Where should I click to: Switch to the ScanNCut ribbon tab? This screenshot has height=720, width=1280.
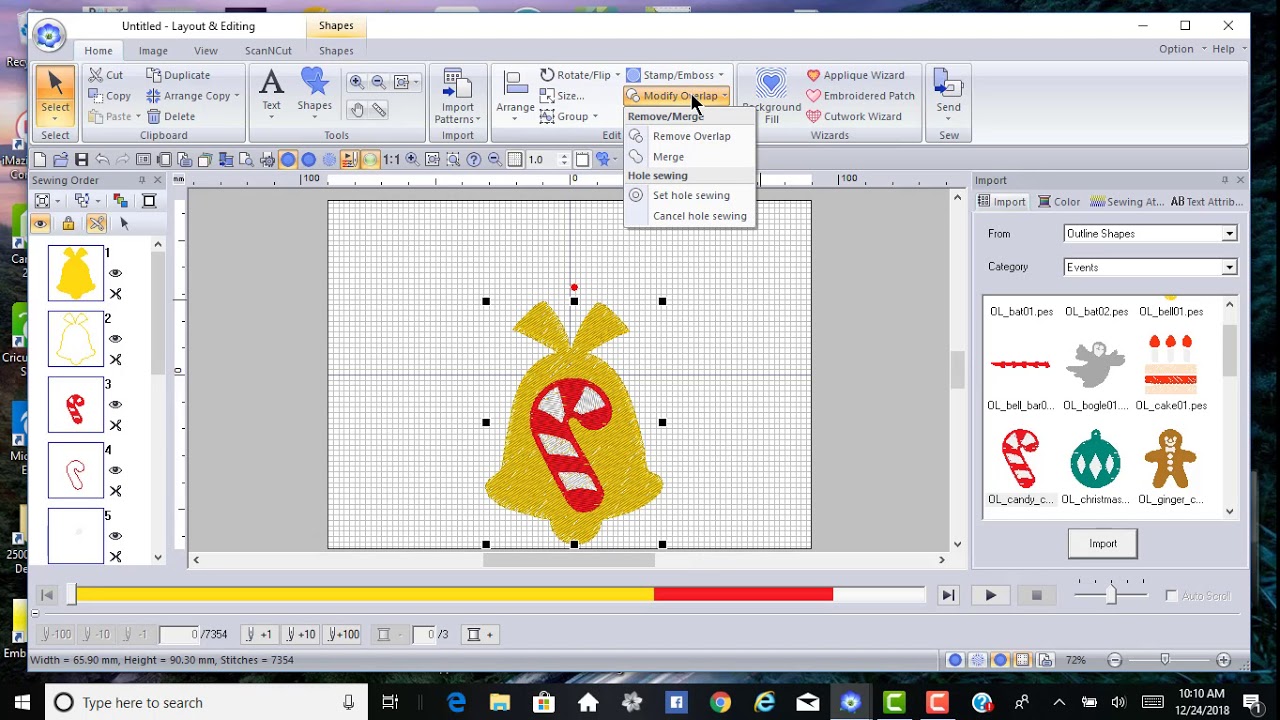tap(268, 51)
